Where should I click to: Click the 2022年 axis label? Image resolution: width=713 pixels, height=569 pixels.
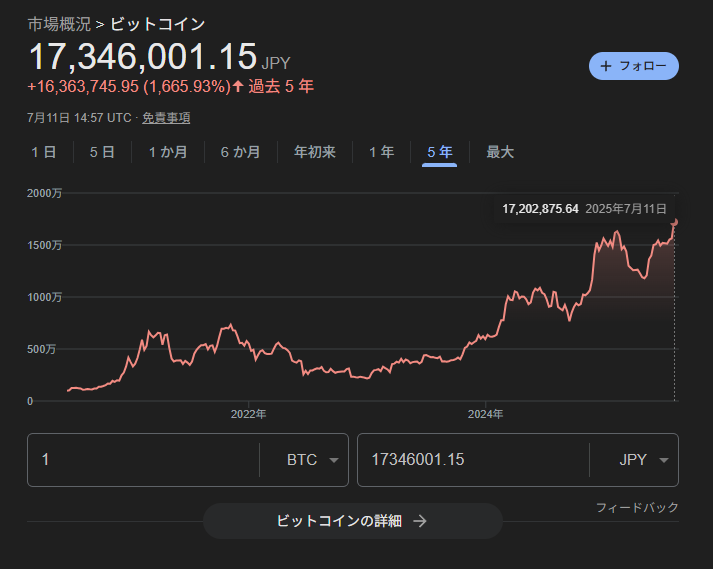248,414
